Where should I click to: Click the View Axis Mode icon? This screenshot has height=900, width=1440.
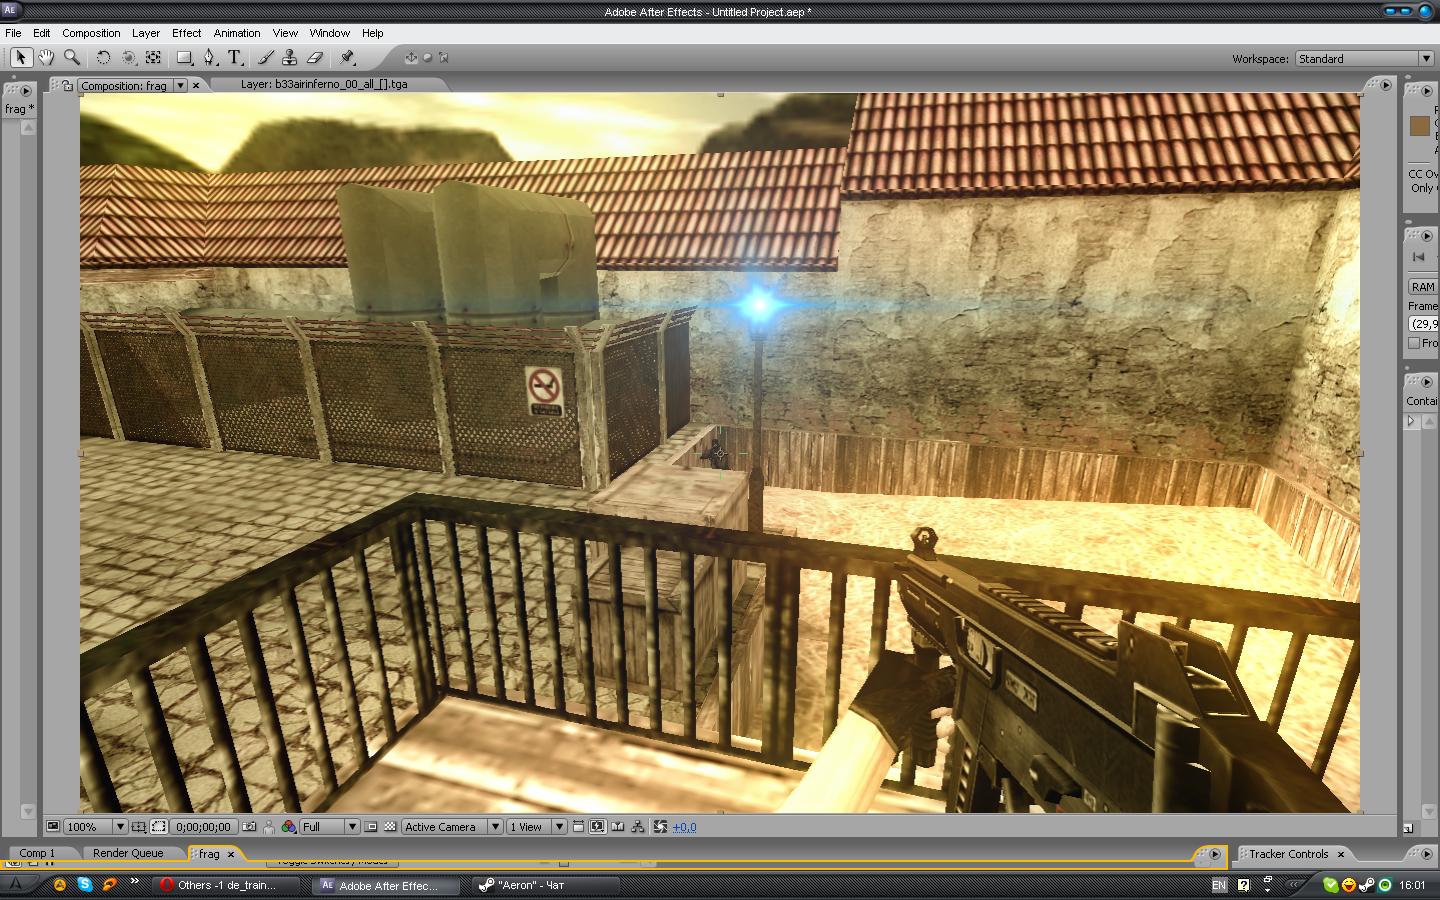443,58
